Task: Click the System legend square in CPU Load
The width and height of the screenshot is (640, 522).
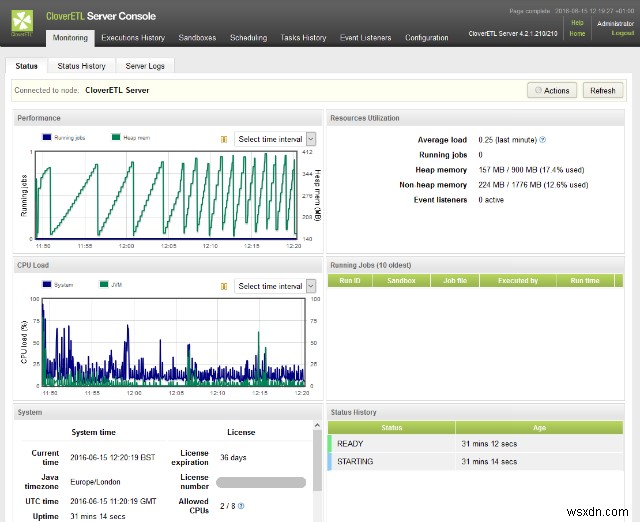Action: pos(46,284)
